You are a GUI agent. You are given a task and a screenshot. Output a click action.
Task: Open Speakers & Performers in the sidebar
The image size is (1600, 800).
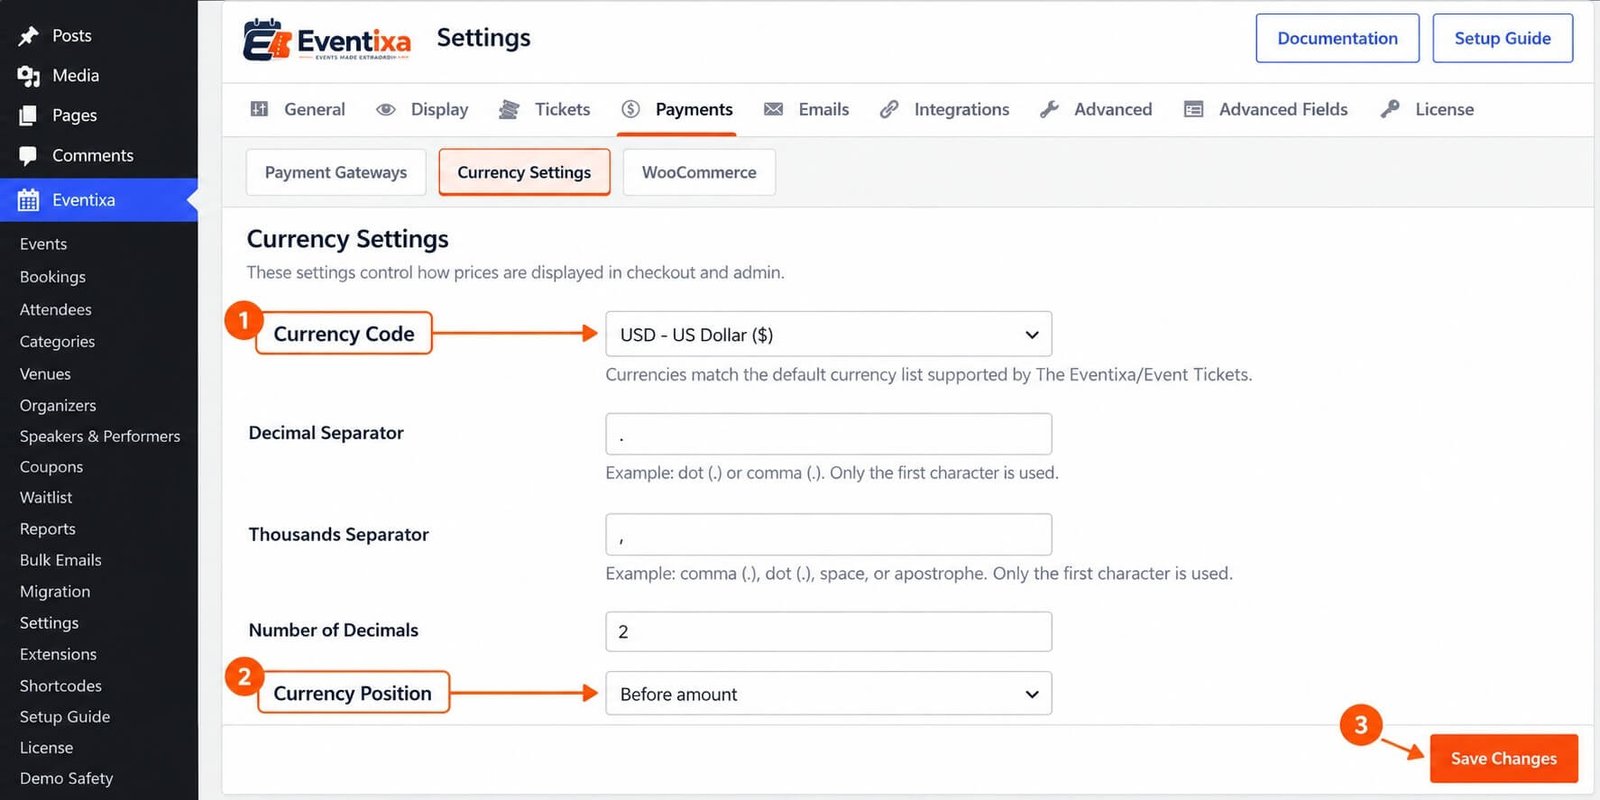pos(100,436)
